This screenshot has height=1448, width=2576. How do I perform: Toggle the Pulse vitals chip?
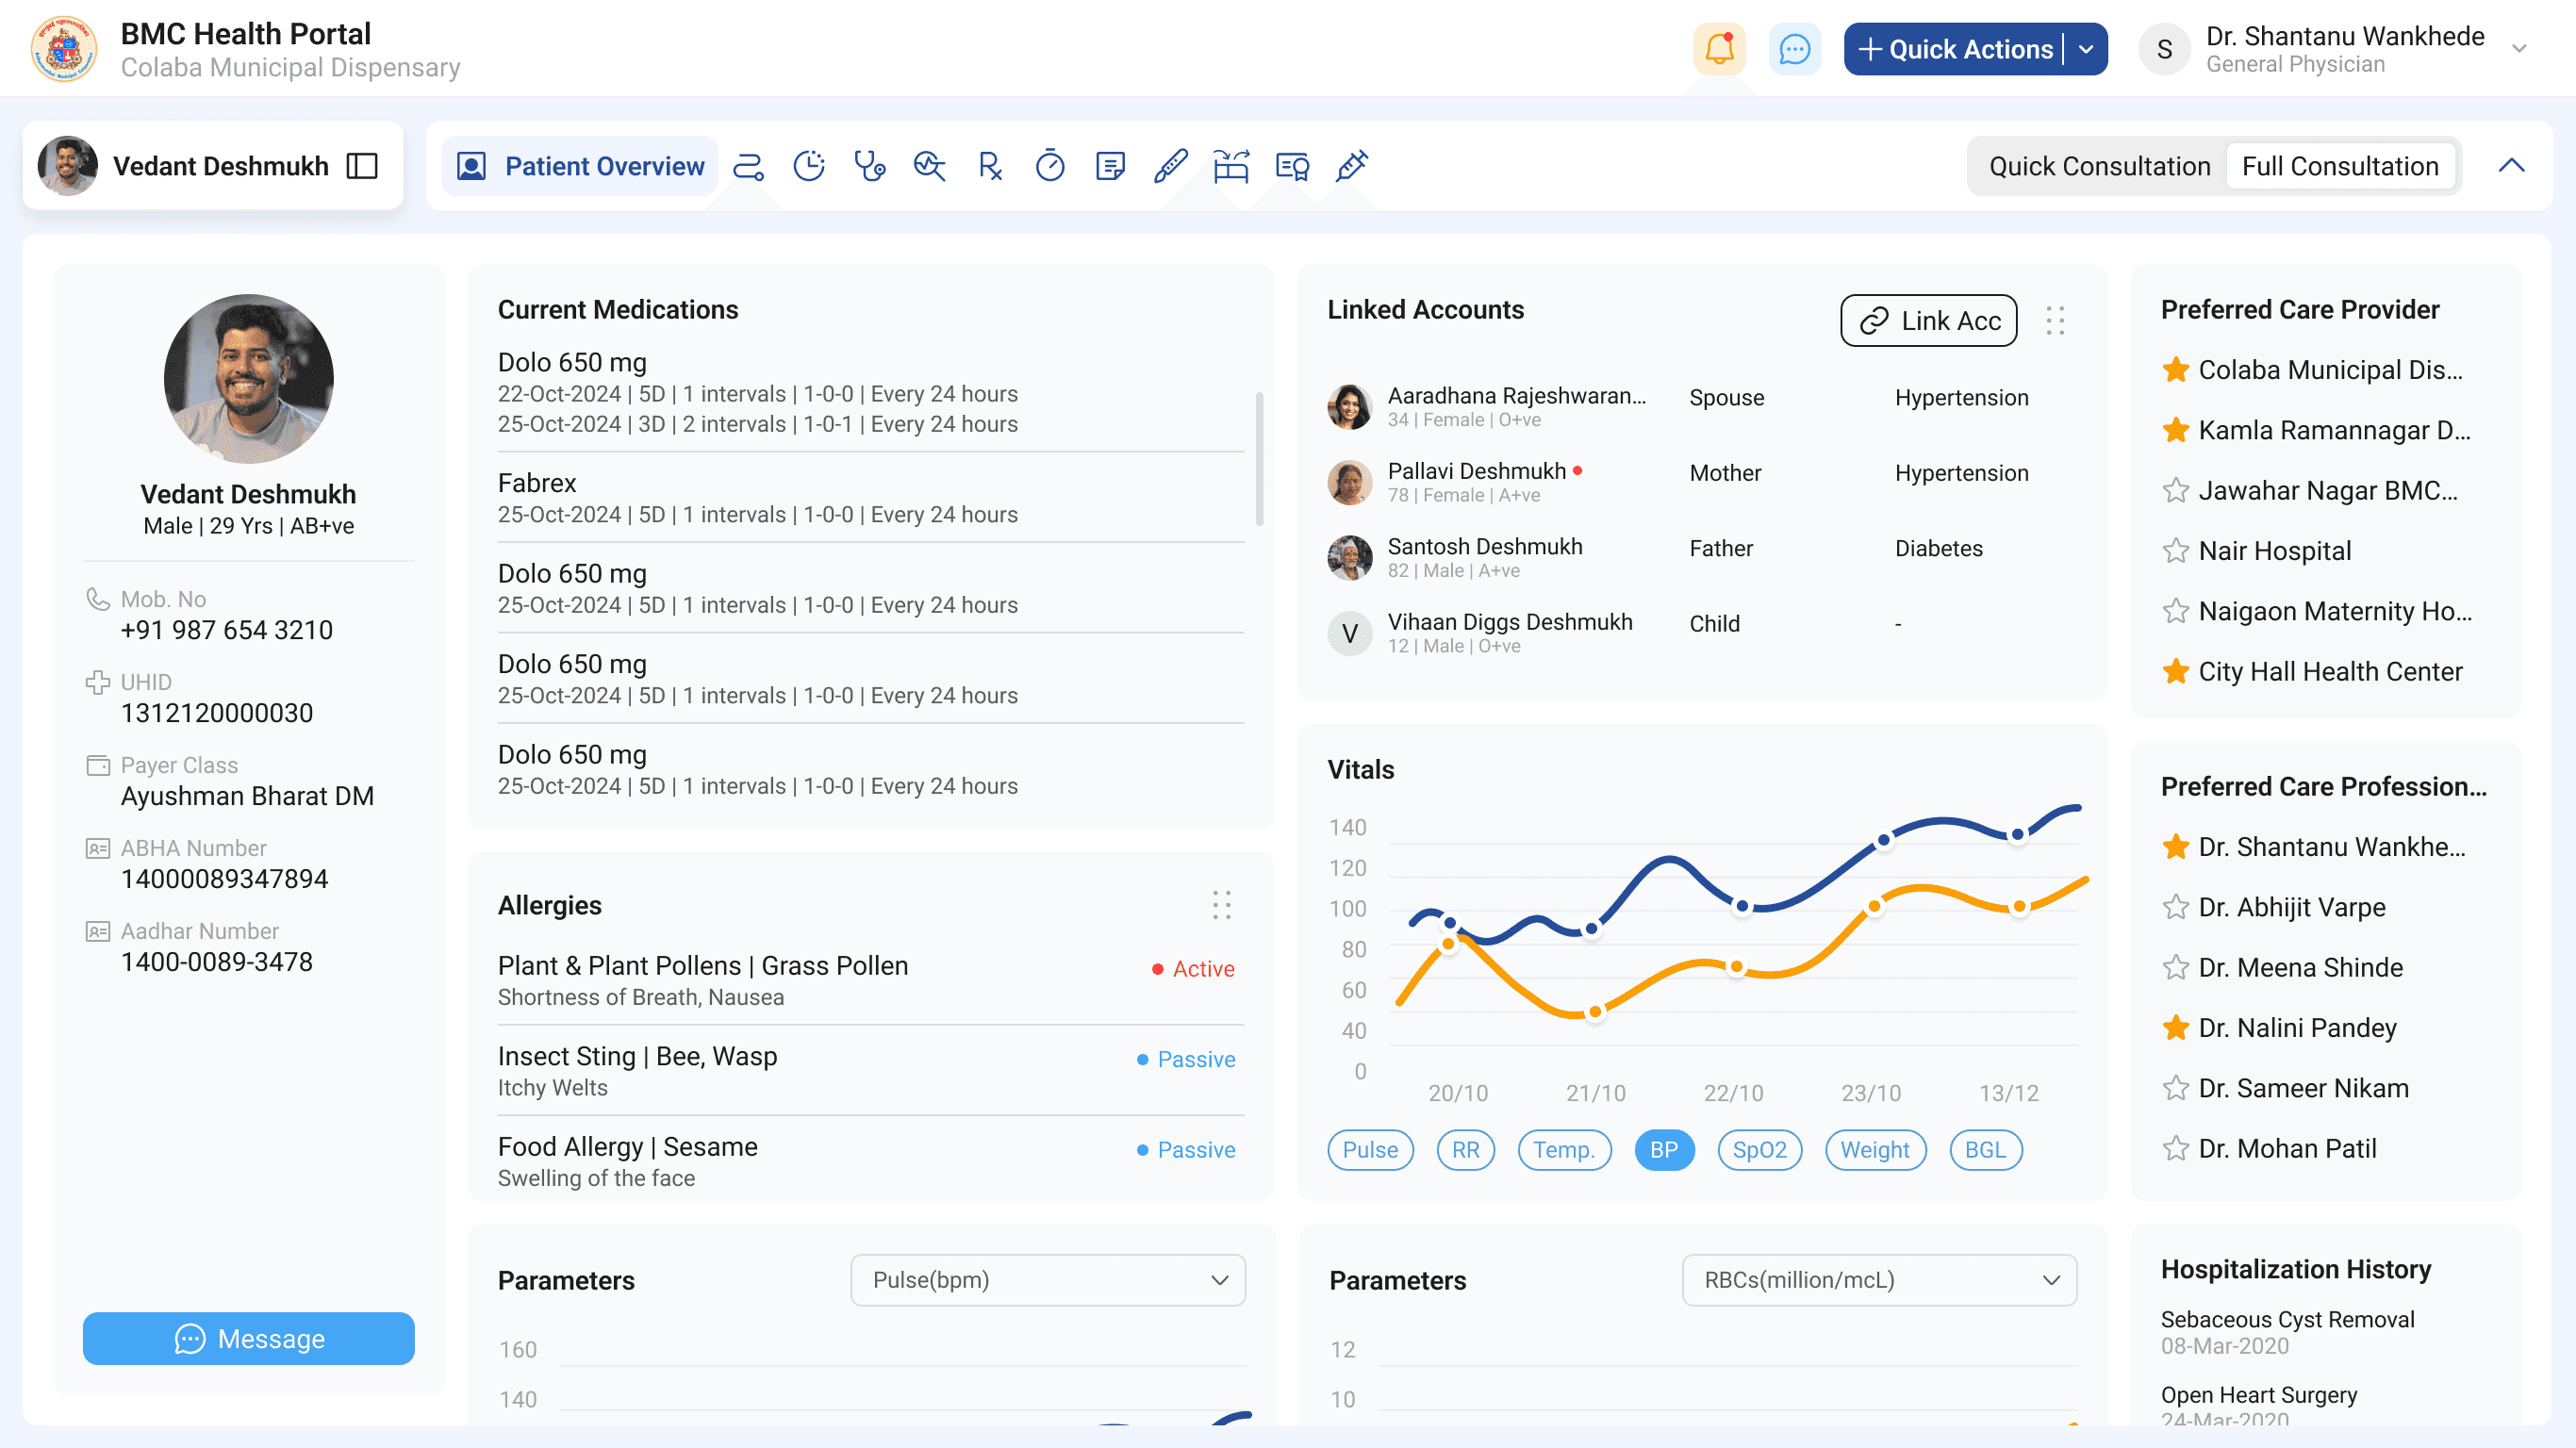tap(1369, 1150)
